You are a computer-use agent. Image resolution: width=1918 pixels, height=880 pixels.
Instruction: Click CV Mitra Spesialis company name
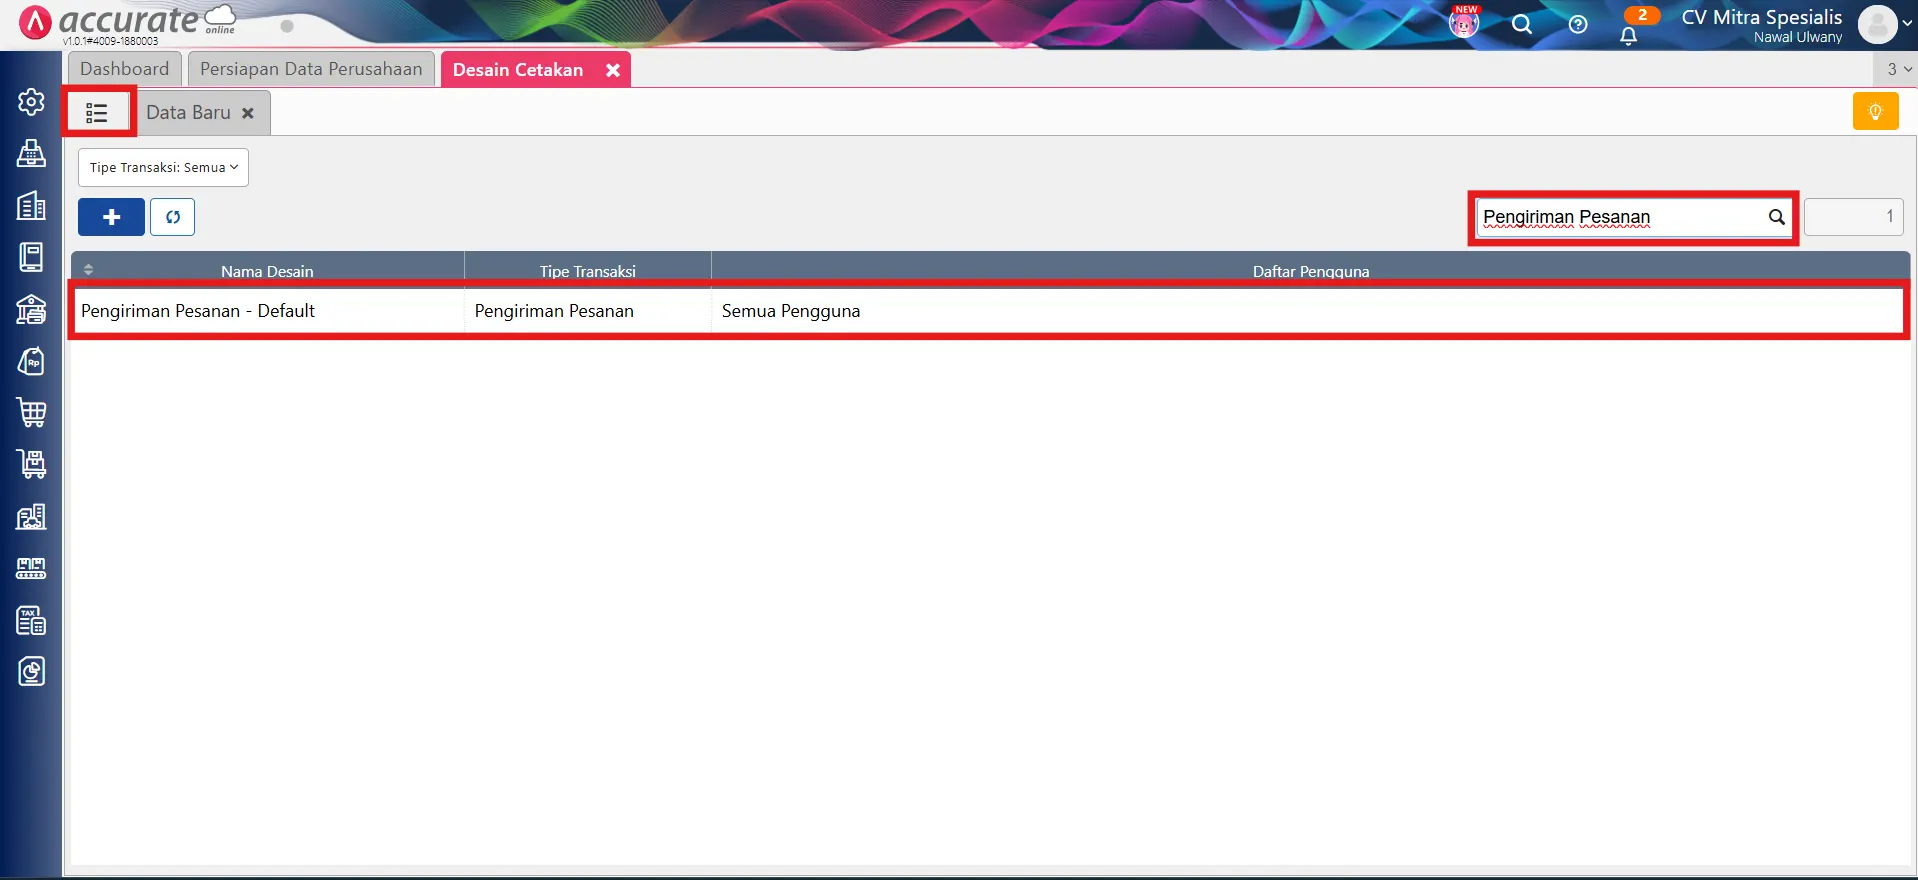click(1761, 17)
